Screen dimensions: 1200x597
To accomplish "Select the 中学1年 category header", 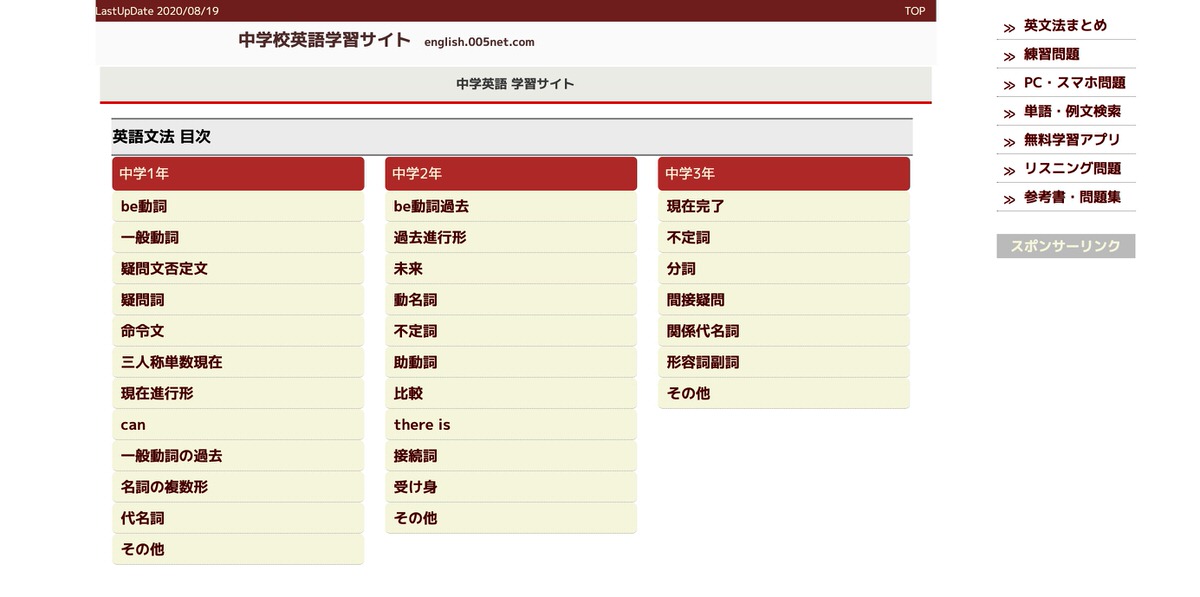I will 238,173.
